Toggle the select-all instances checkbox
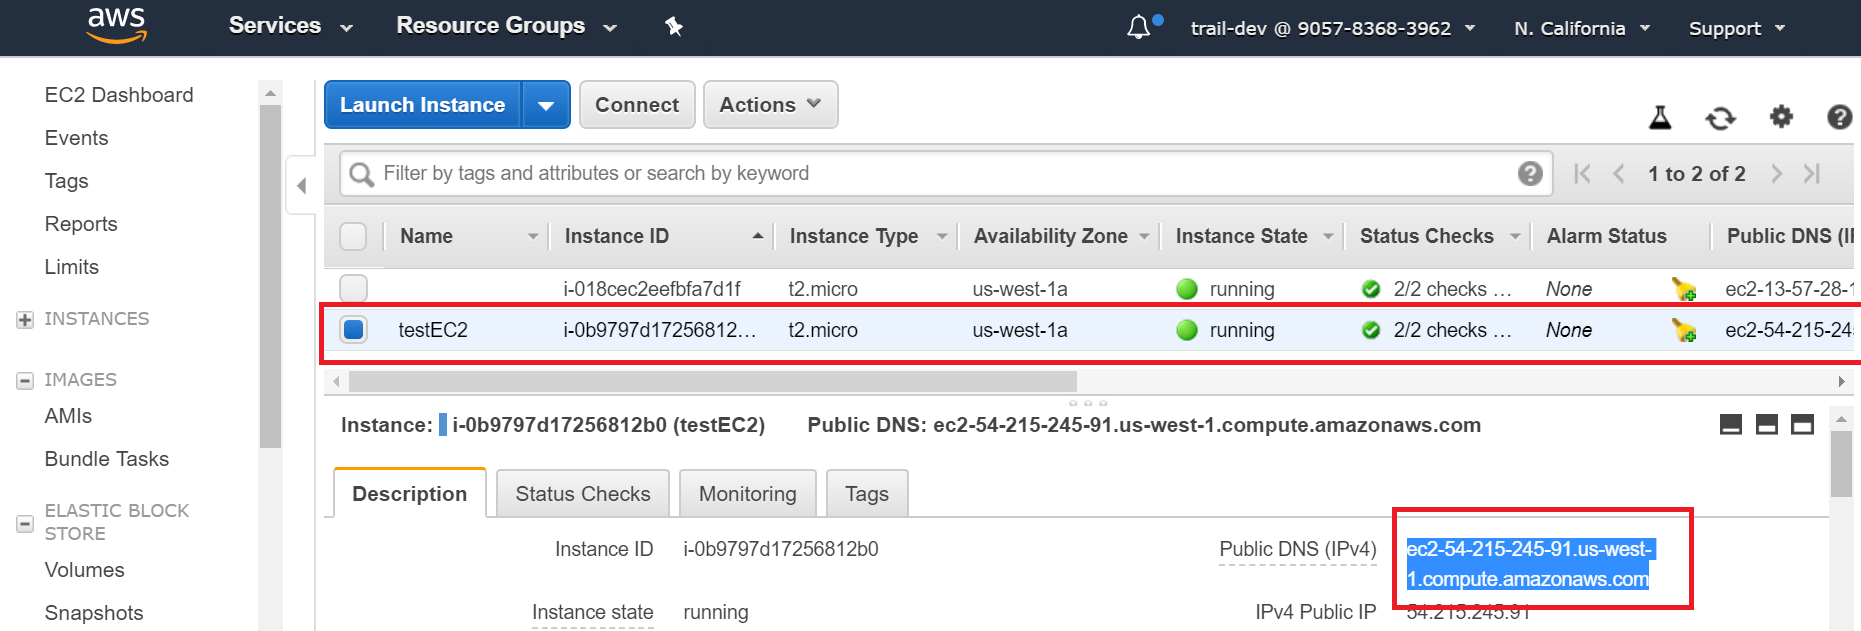The height and width of the screenshot is (631, 1861). coord(353,236)
